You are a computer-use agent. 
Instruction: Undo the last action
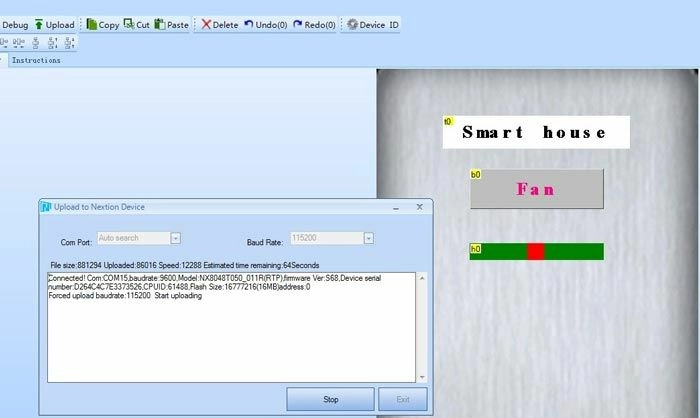pos(264,23)
